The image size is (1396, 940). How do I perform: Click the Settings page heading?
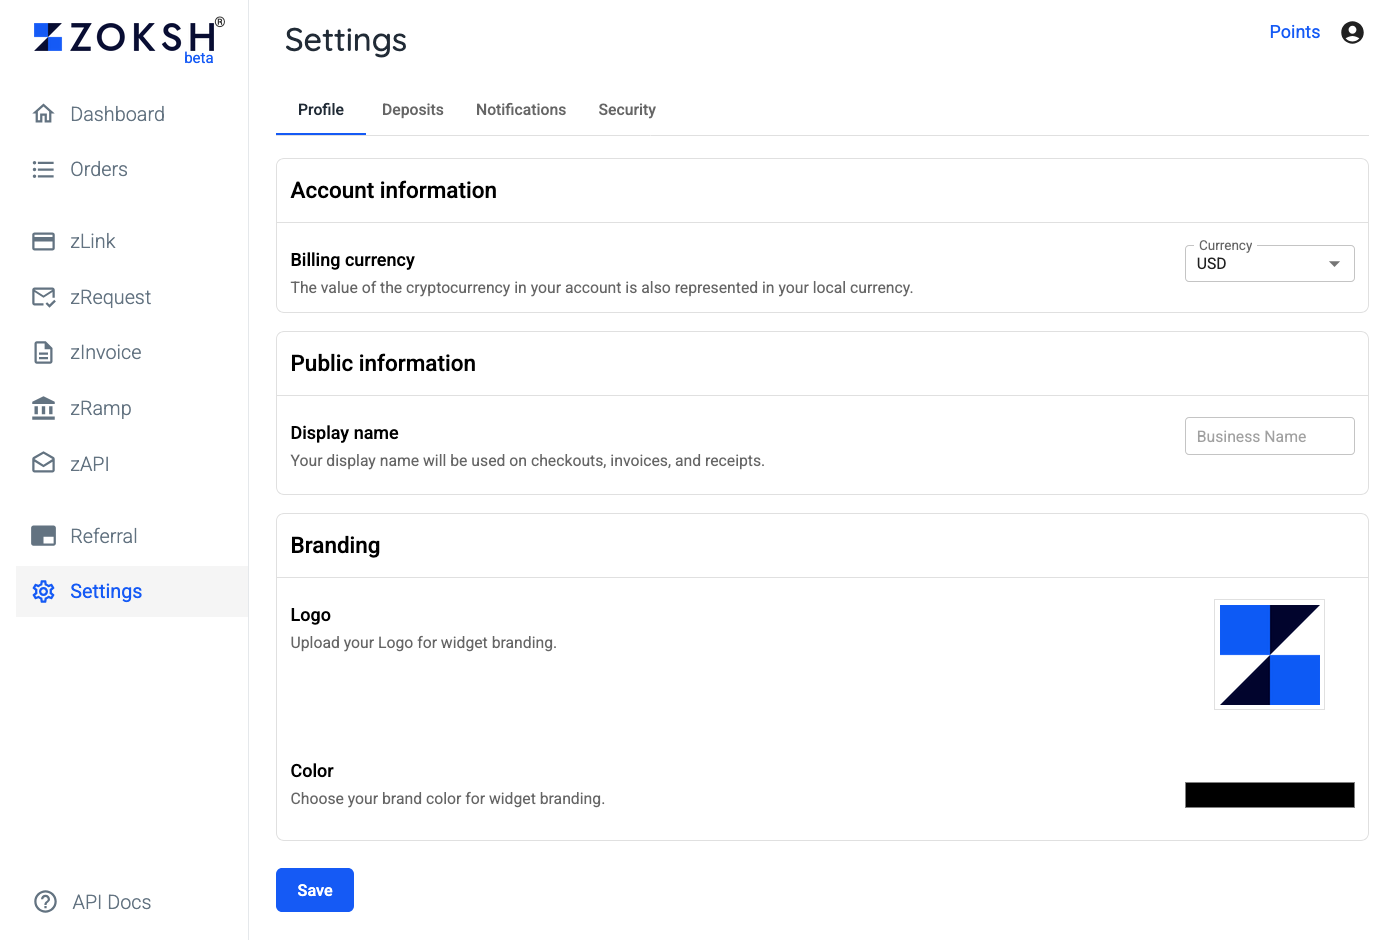346,40
